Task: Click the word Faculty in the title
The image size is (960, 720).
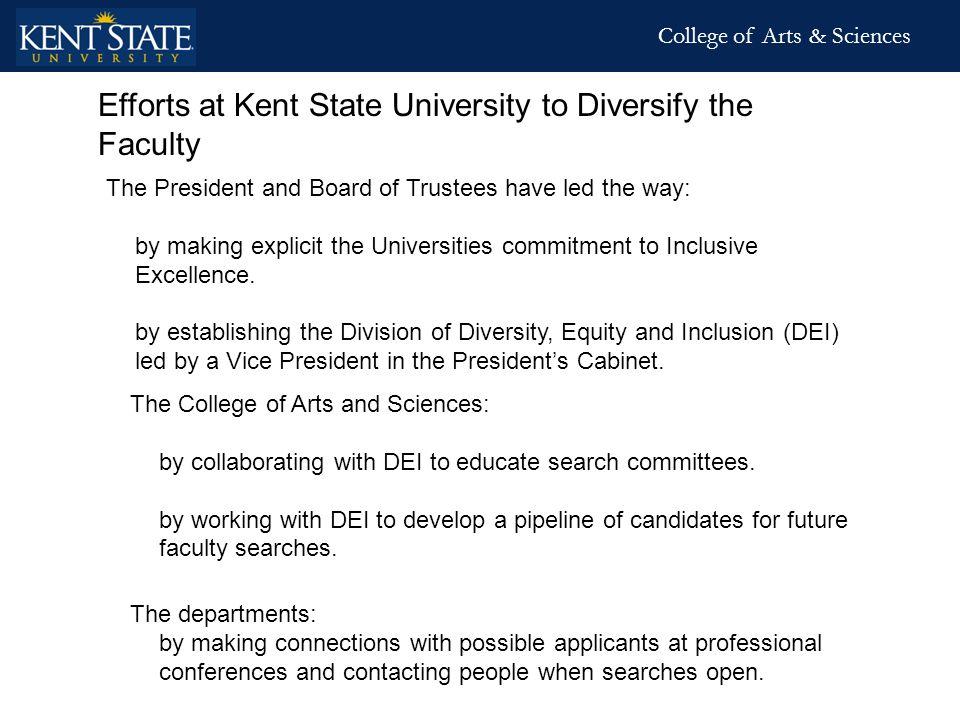Action: (149, 144)
